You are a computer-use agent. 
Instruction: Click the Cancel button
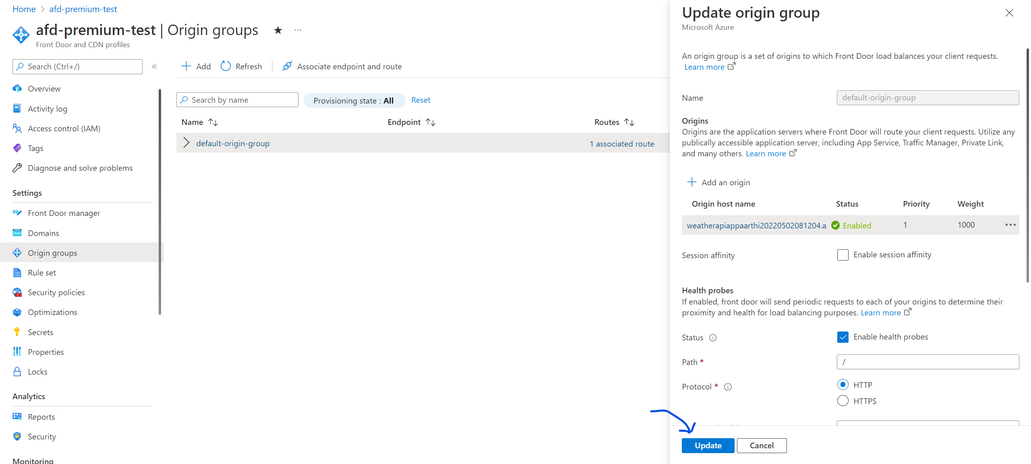click(x=761, y=446)
